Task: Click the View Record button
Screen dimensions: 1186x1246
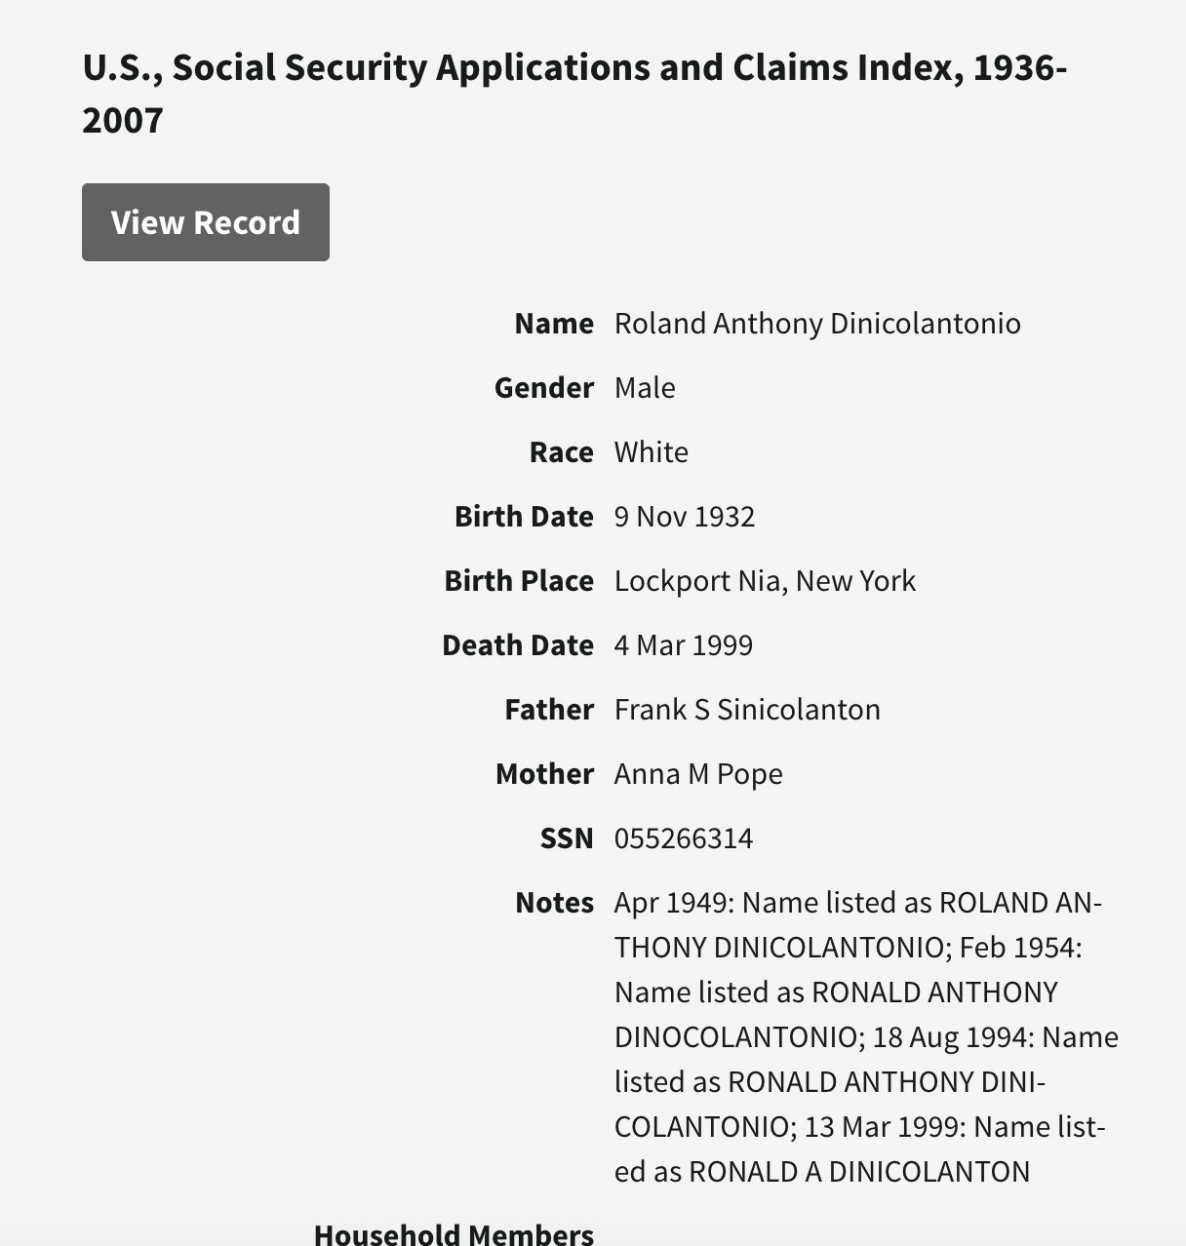Action: [205, 222]
